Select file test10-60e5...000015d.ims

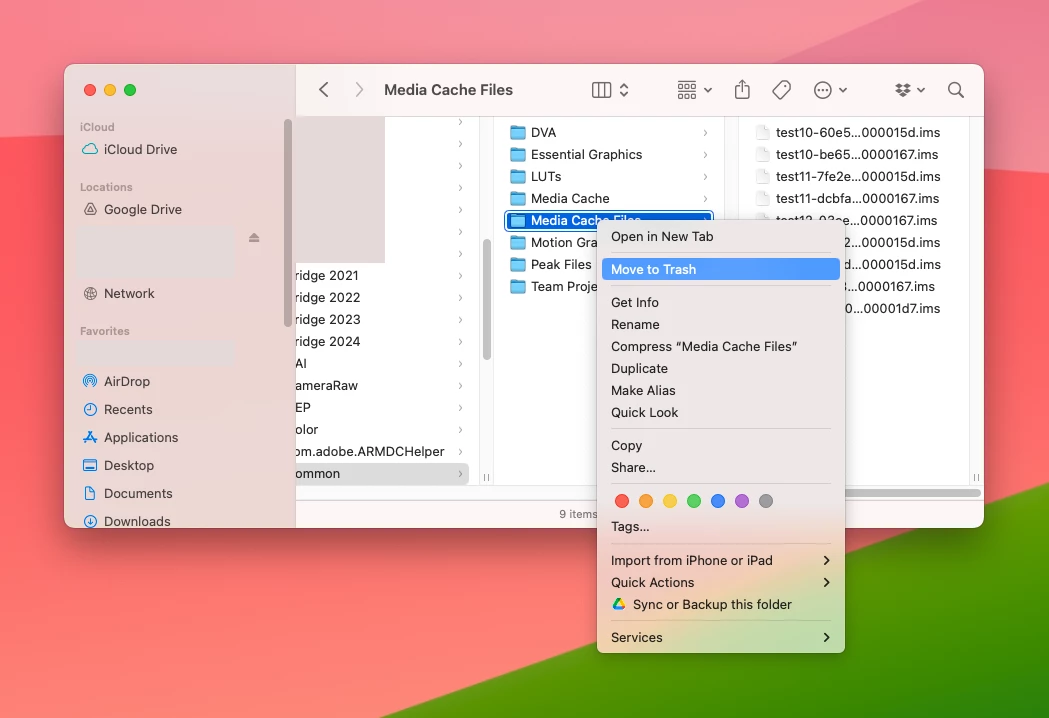[848, 132]
